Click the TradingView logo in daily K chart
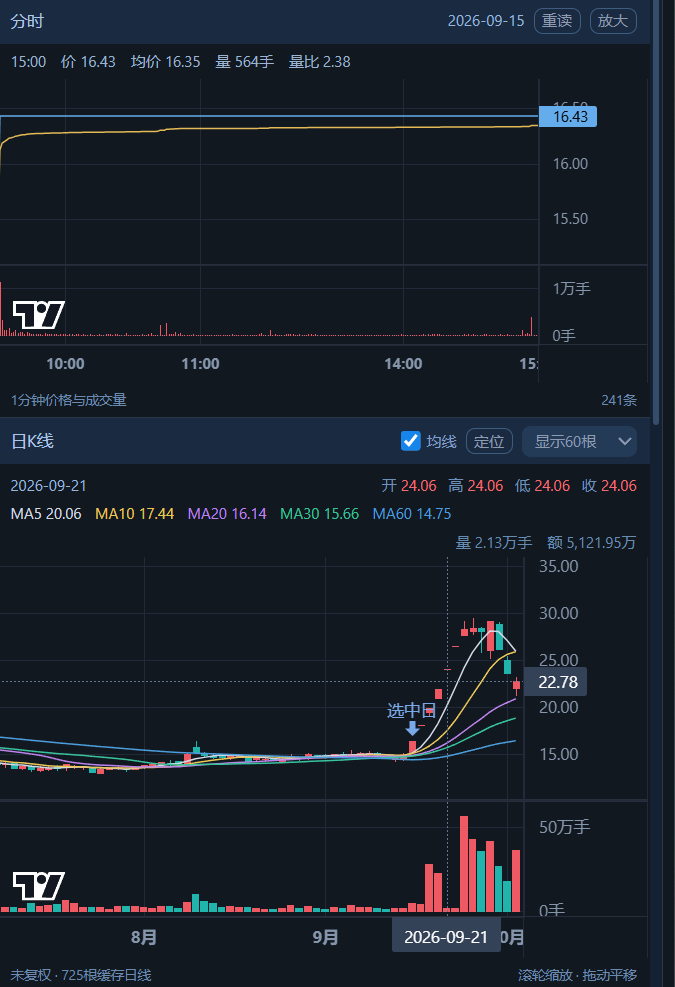The width and height of the screenshot is (675, 987). pyautogui.click(x=39, y=886)
